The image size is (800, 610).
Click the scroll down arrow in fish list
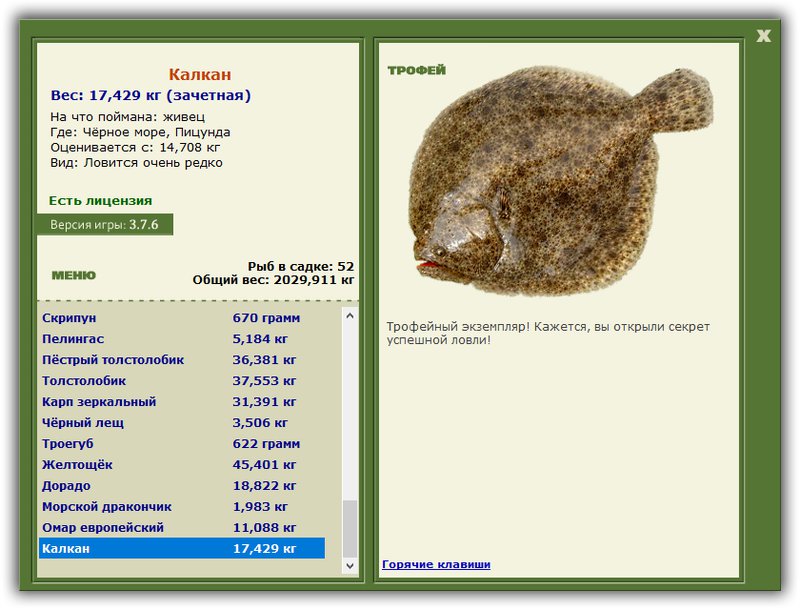[x=350, y=566]
